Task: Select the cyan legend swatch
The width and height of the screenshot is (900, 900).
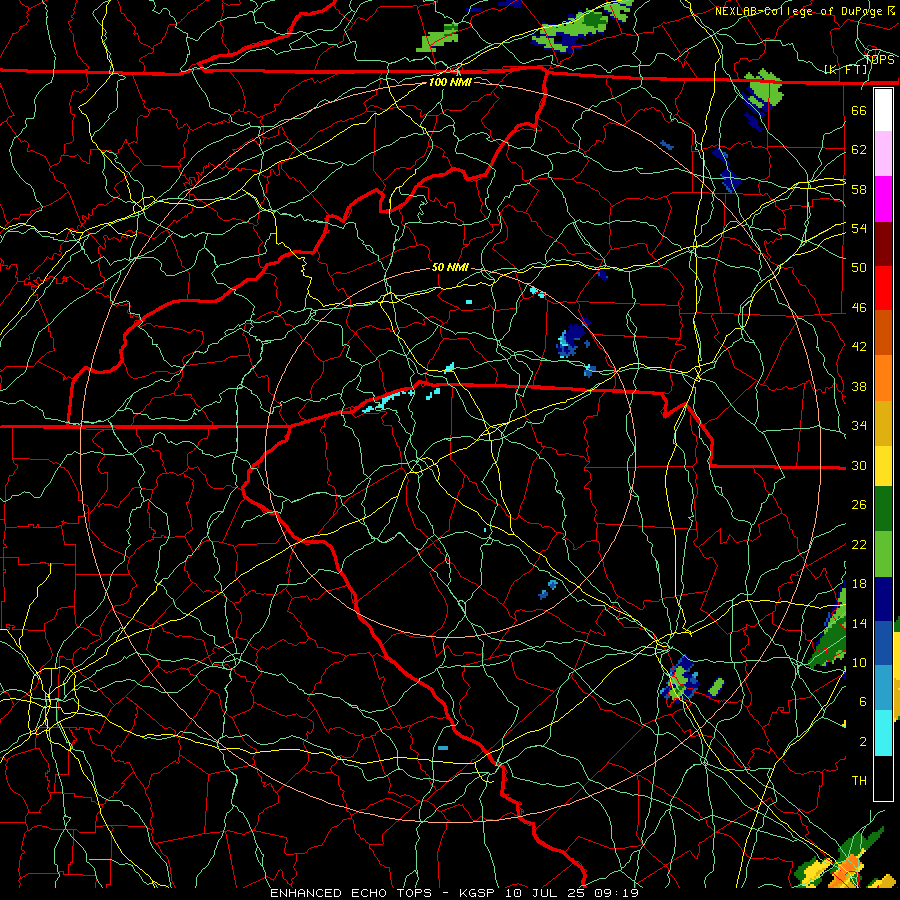Action: coord(883,733)
